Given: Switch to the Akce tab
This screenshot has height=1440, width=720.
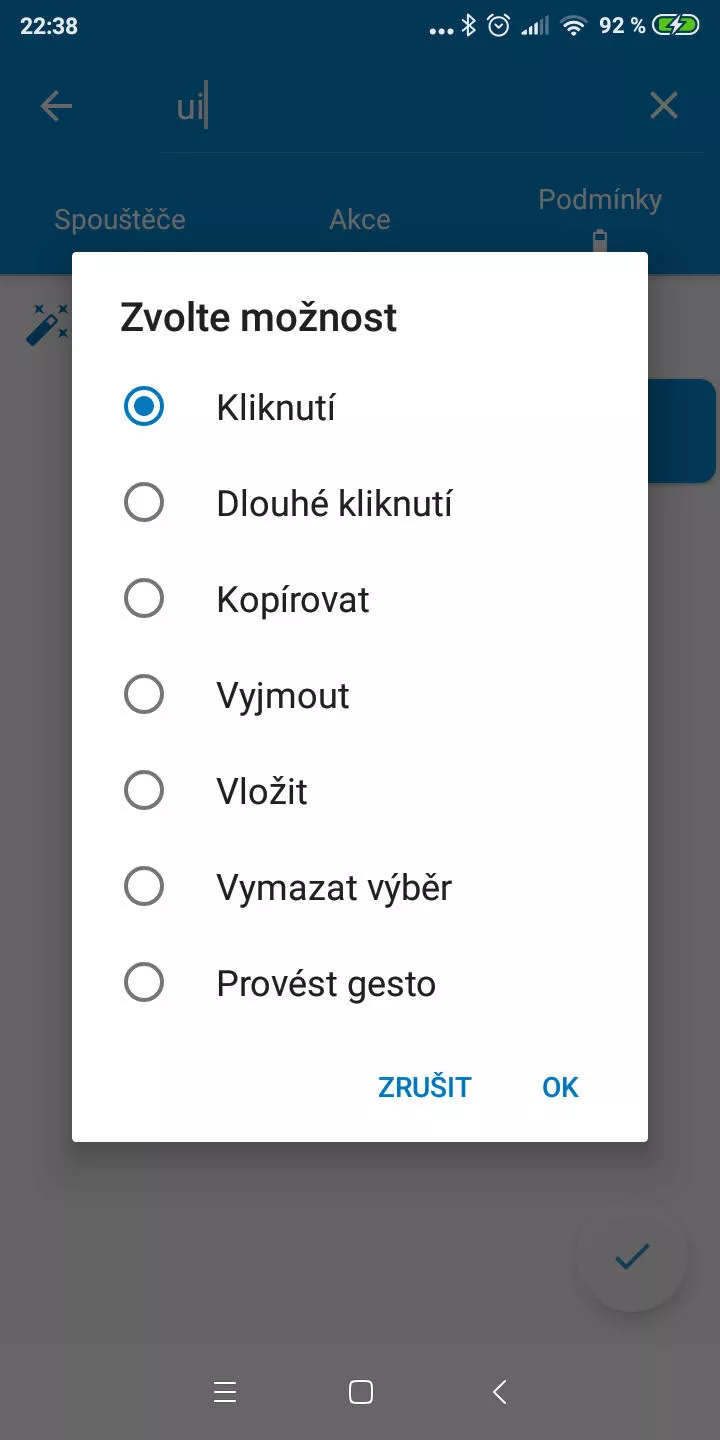Looking at the screenshot, I should pyautogui.click(x=360, y=219).
